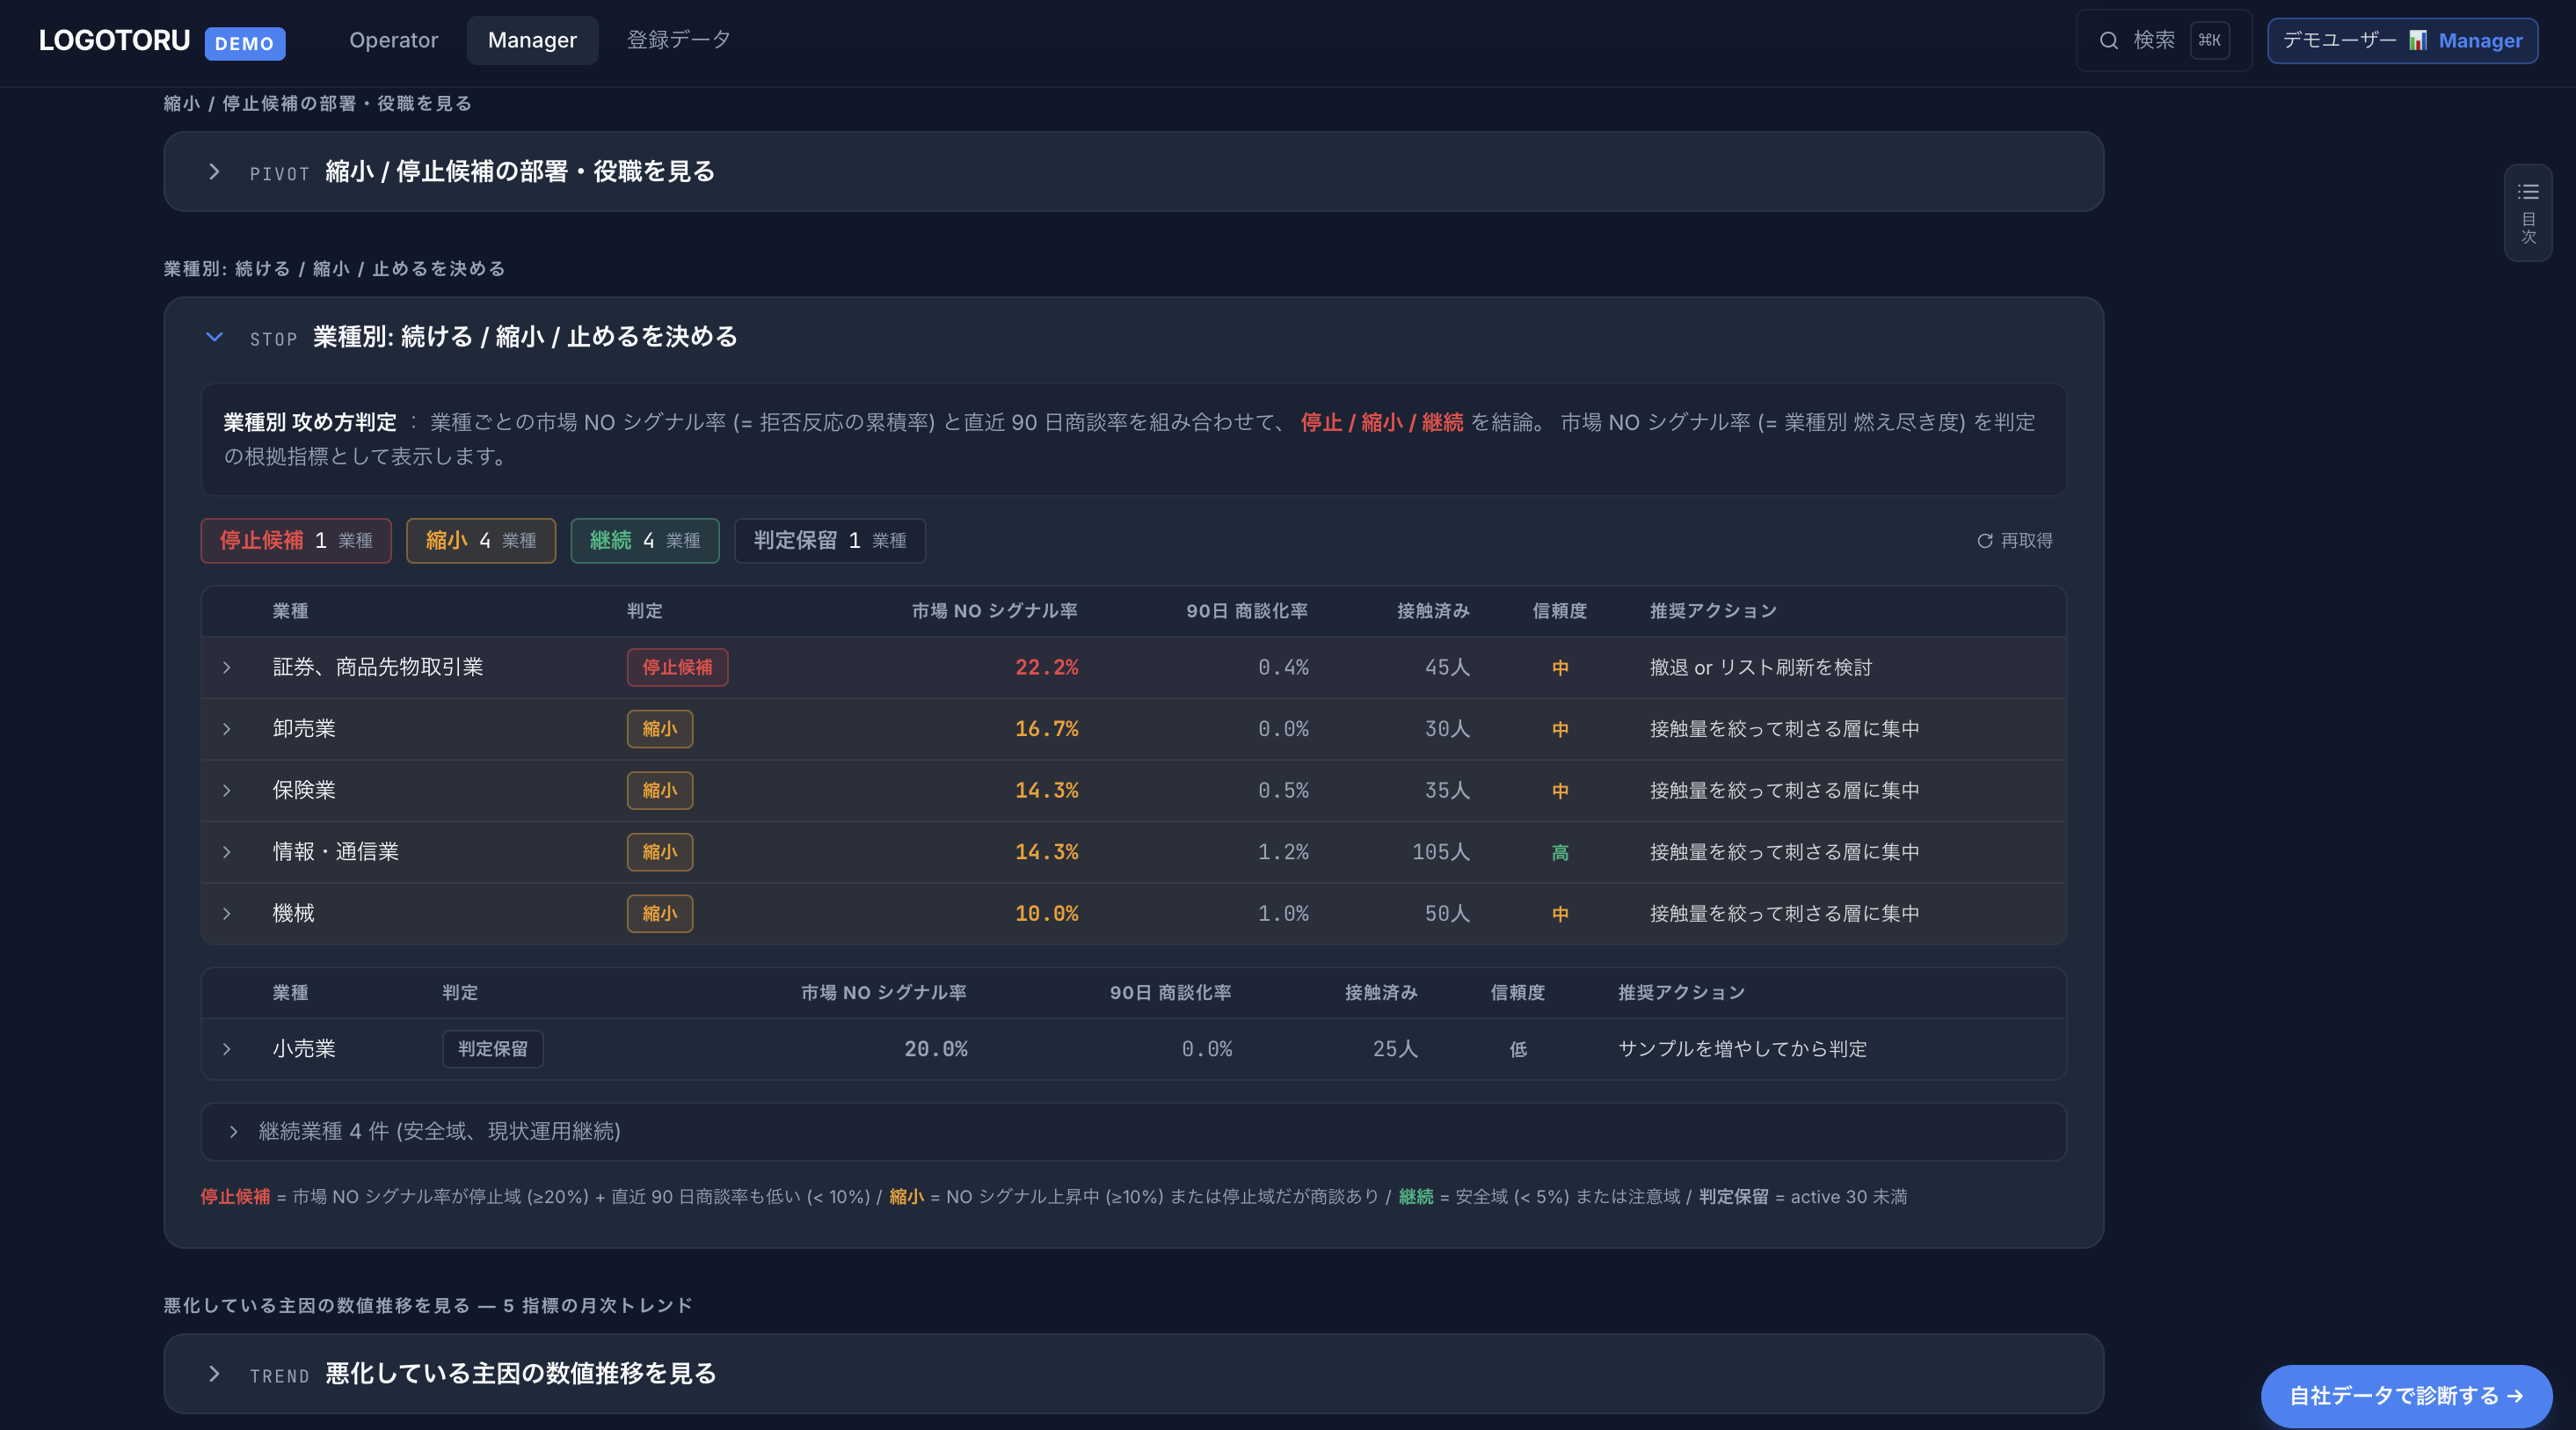The height and width of the screenshot is (1430, 2576).
Task: Click the 市場 NO シグナル率 header in first table
Action: tap(994, 611)
